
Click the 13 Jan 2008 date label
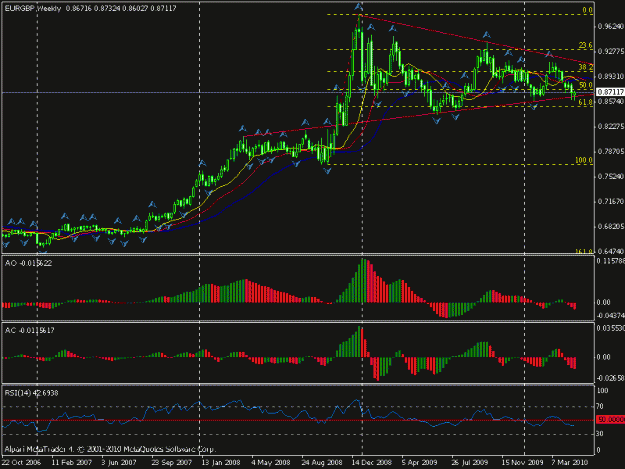tap(221, 463)
